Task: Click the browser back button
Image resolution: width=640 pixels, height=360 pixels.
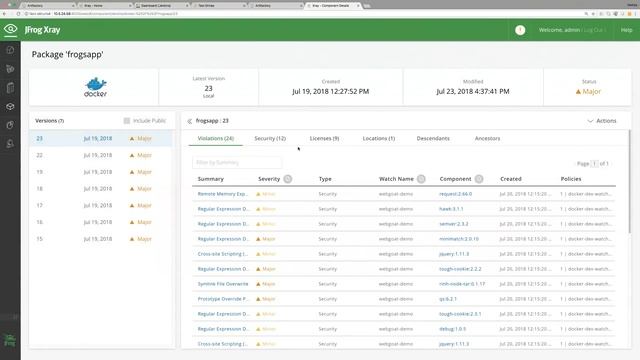Action: pos(4,14)
